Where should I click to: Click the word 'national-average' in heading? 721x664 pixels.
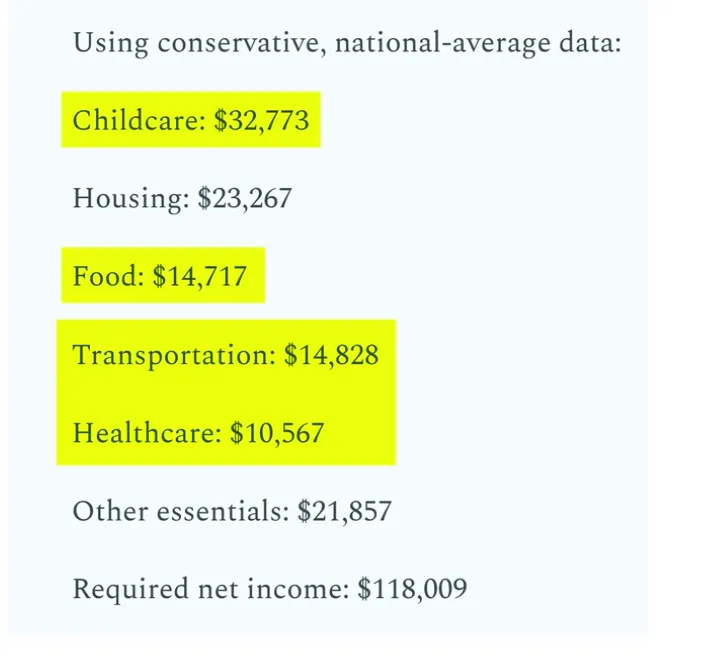[x=442, y=44]
